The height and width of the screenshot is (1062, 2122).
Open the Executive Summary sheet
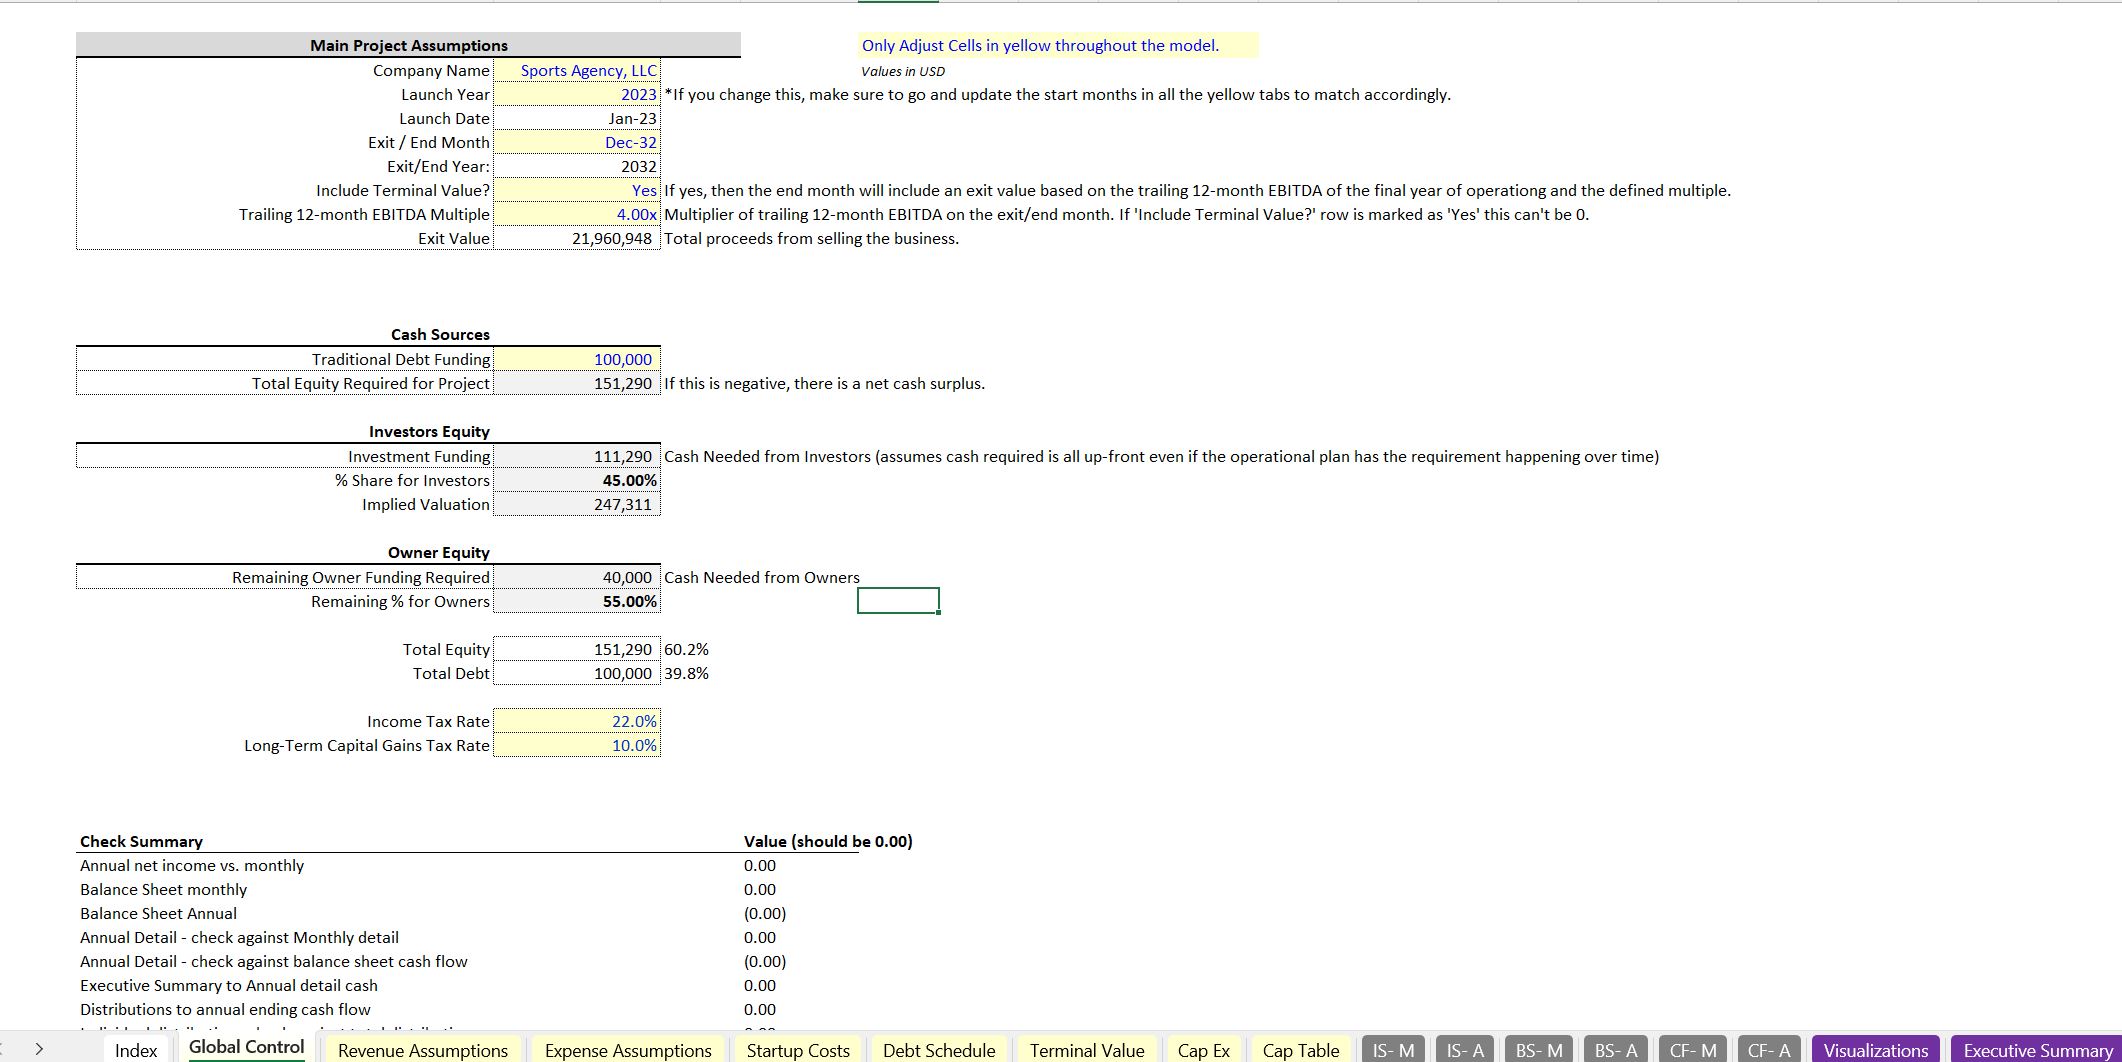click(x=2035, y=1050)
